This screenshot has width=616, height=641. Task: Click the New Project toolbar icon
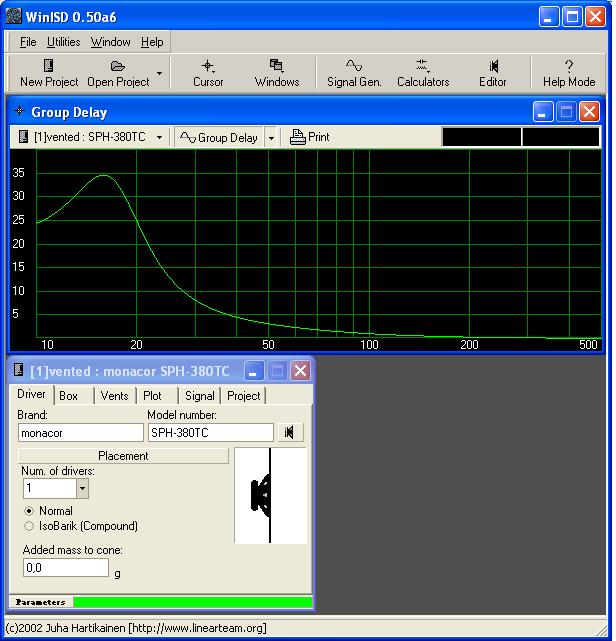point(49,65)
